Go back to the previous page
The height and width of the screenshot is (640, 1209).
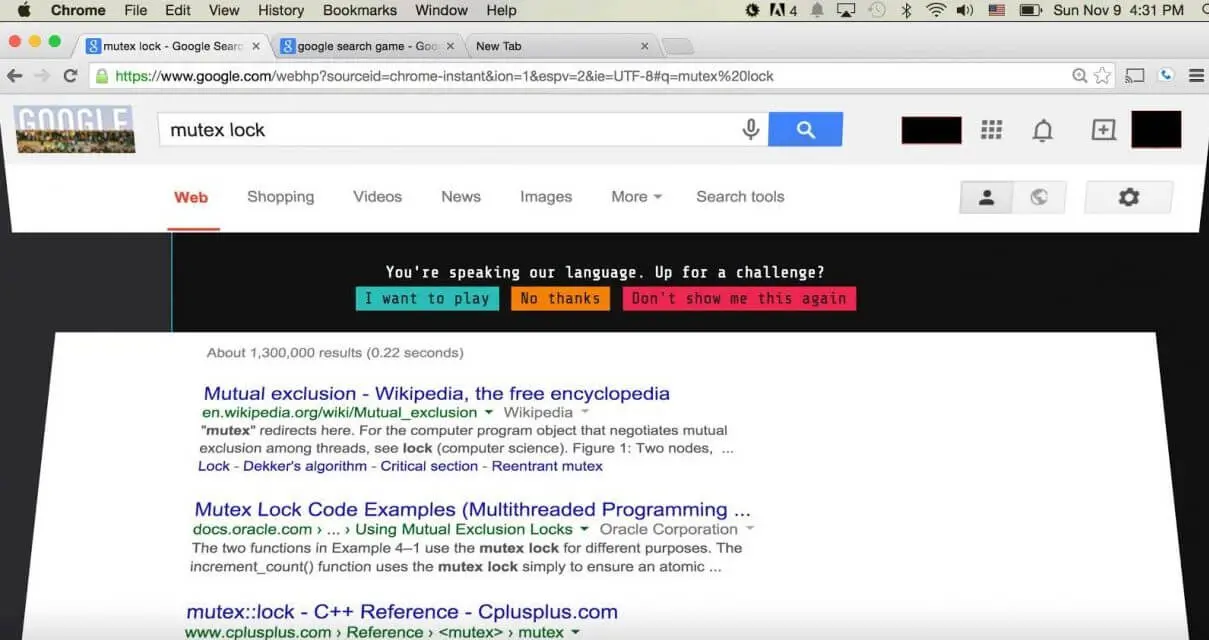15,75
